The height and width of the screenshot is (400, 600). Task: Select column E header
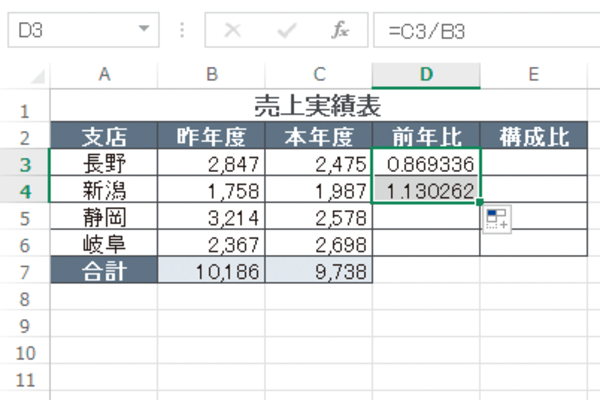pyautogui.click(x=534, y=75)
